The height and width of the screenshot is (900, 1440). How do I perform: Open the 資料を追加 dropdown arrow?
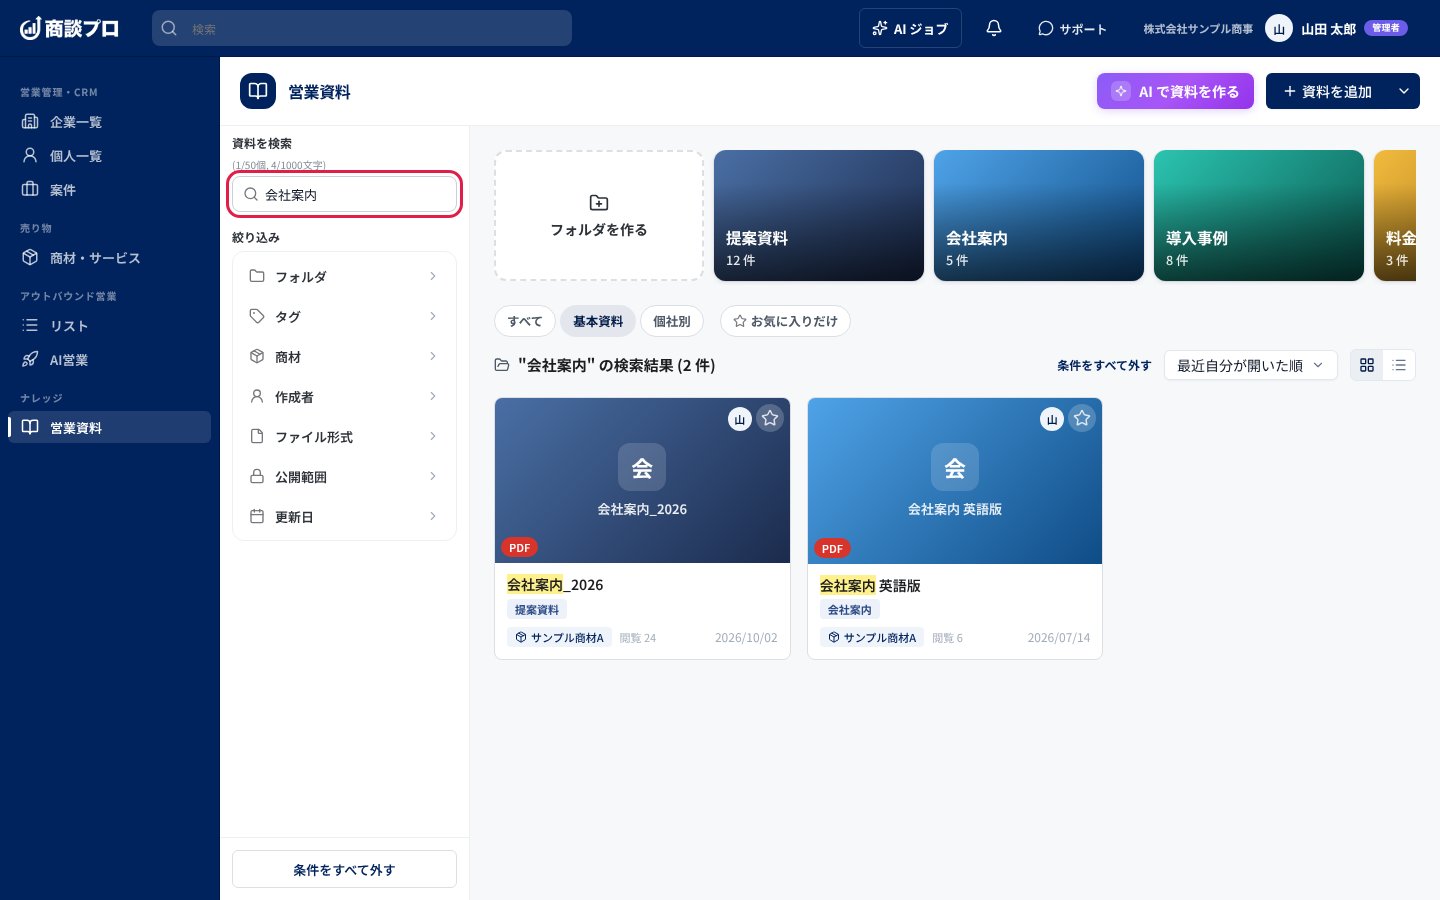click(x=1404, y=91)
